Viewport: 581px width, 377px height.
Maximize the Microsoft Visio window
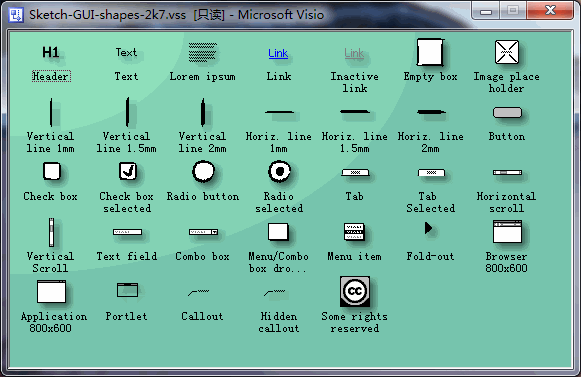513,10
